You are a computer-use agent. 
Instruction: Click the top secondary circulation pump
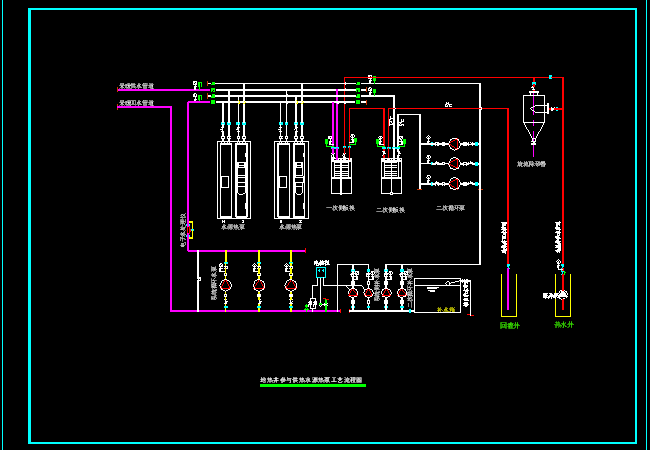pos(454,144)
